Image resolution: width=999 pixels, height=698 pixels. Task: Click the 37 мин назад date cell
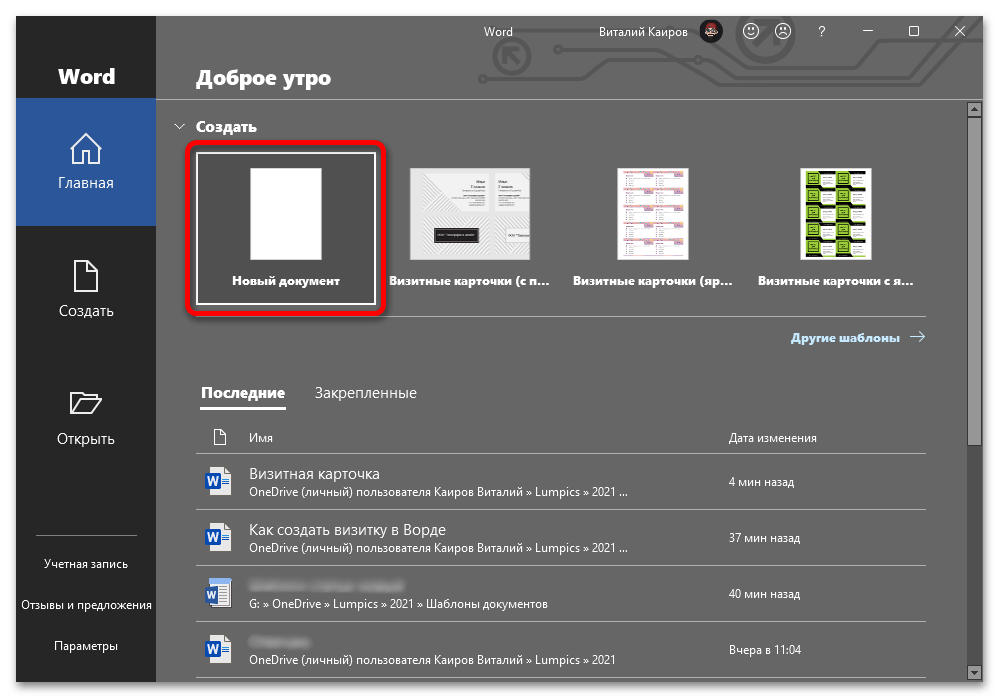(764, 538)
